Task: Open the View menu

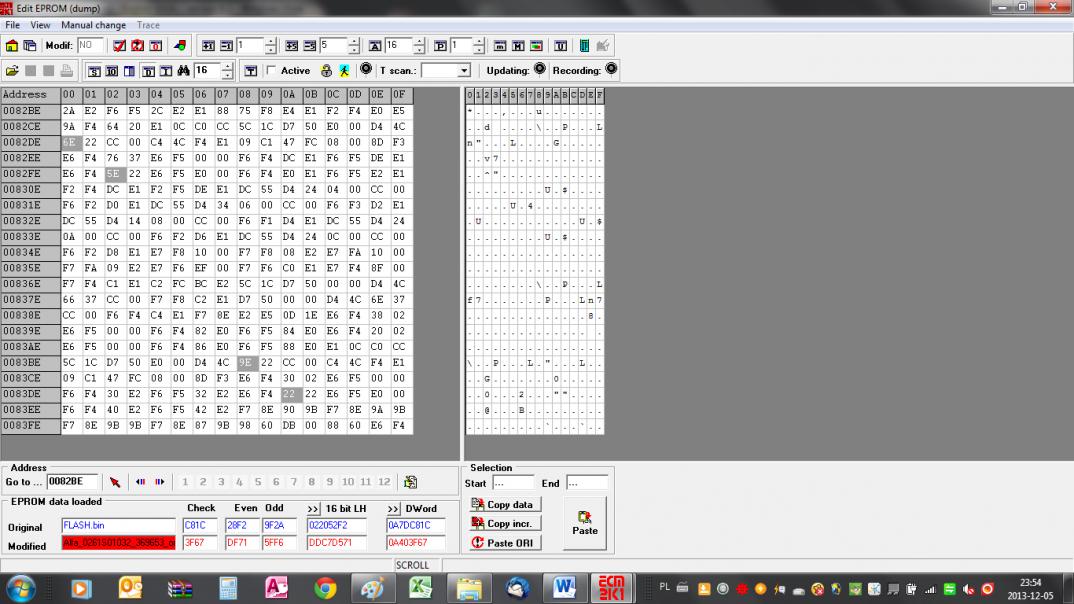Action: coord(40,25)
